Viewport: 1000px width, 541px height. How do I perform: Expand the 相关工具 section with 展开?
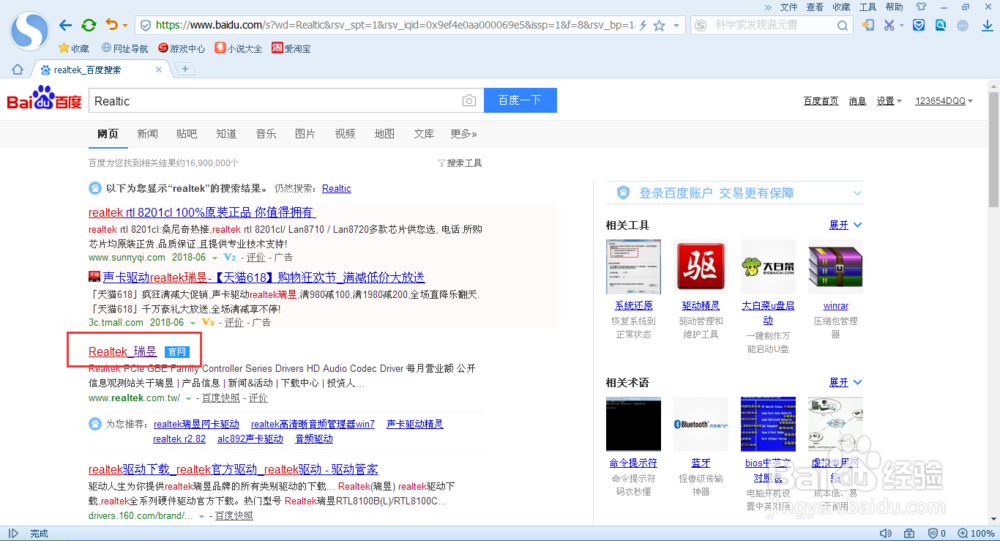[845, 225]
